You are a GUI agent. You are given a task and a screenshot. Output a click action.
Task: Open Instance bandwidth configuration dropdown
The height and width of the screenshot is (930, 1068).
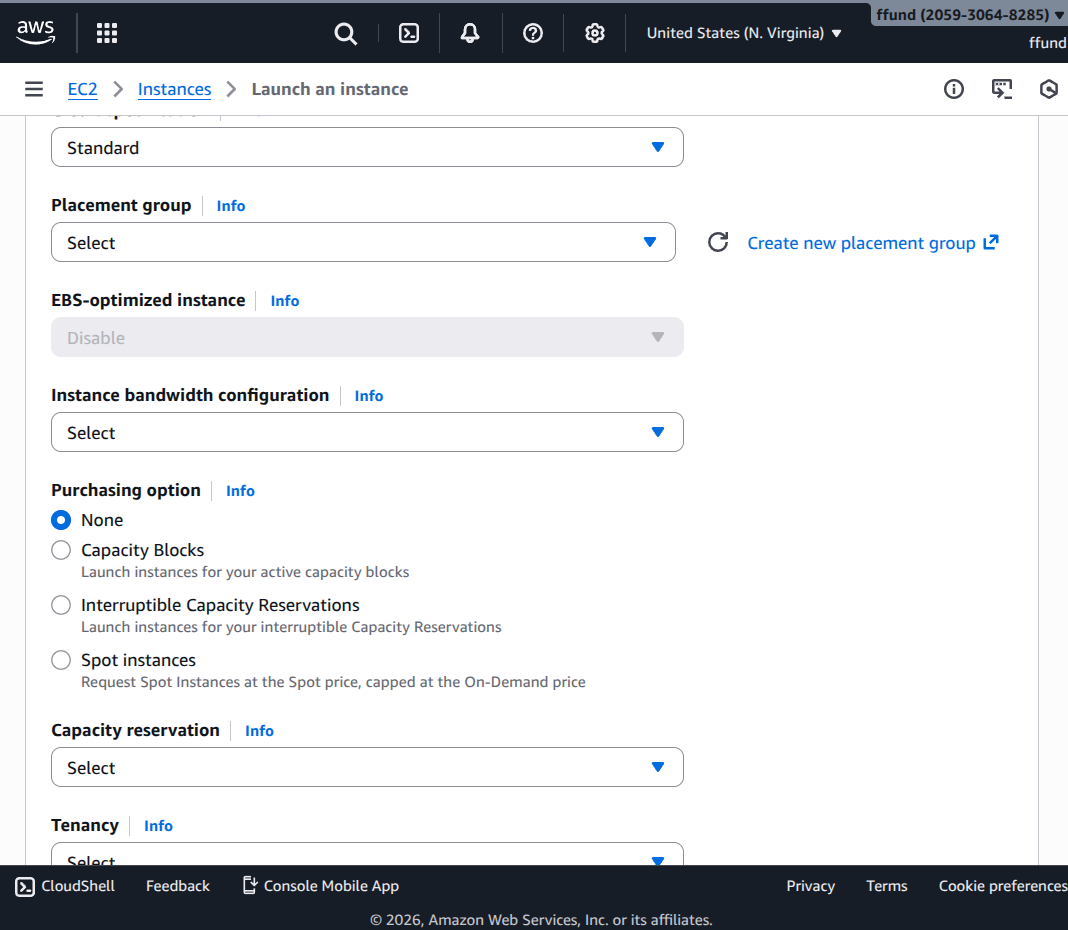pos(367,432)
